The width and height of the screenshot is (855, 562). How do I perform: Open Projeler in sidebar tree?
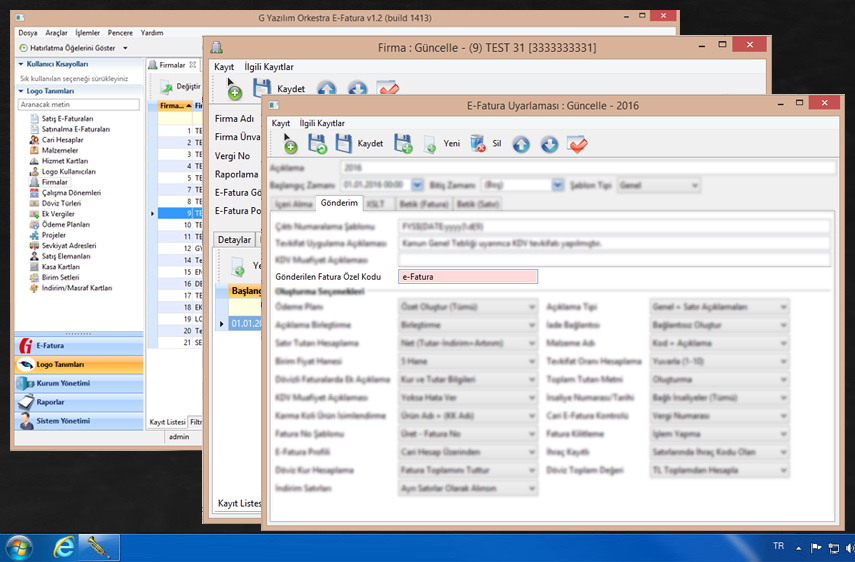click(x=53, y=235)
